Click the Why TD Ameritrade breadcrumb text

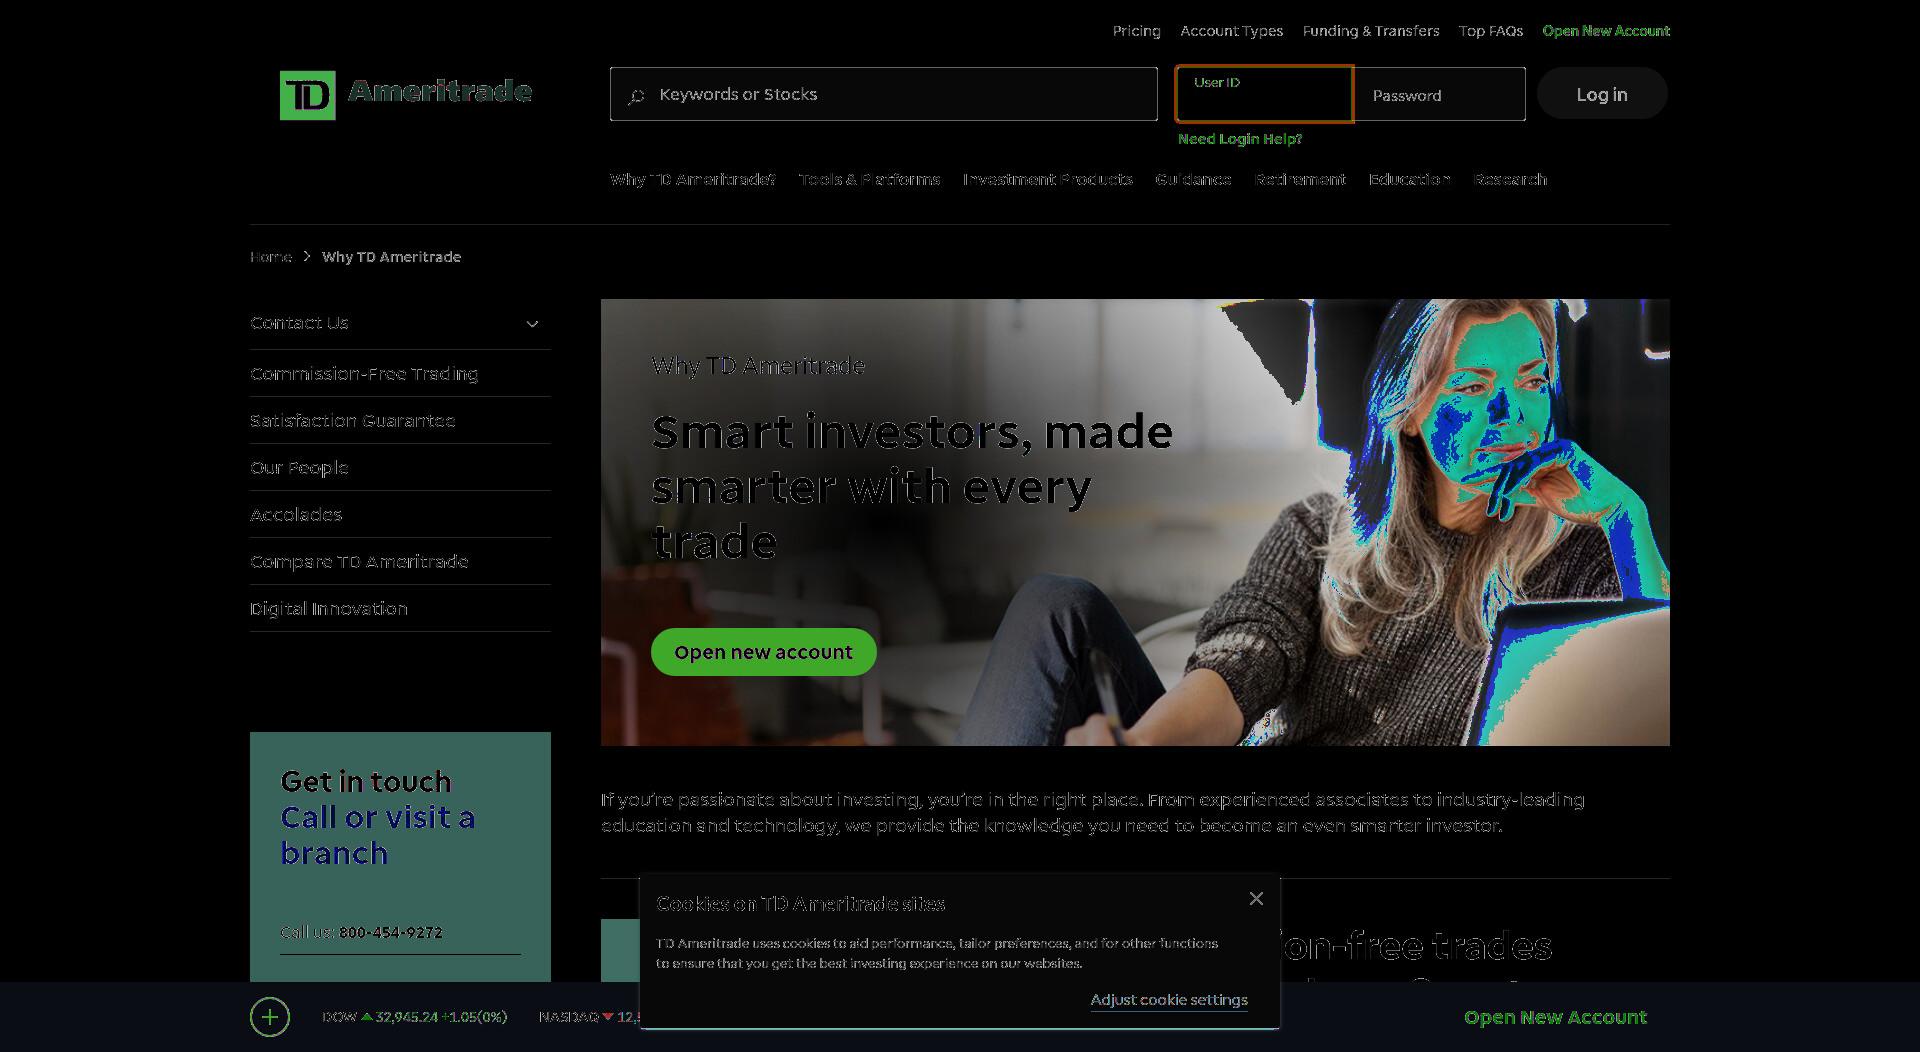point(391,257)
